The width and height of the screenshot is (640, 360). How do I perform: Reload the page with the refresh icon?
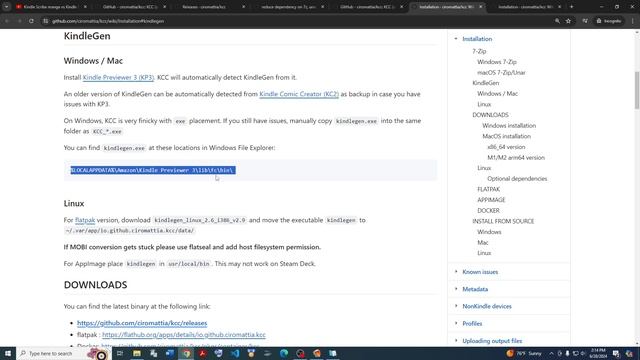click(31, 21)
